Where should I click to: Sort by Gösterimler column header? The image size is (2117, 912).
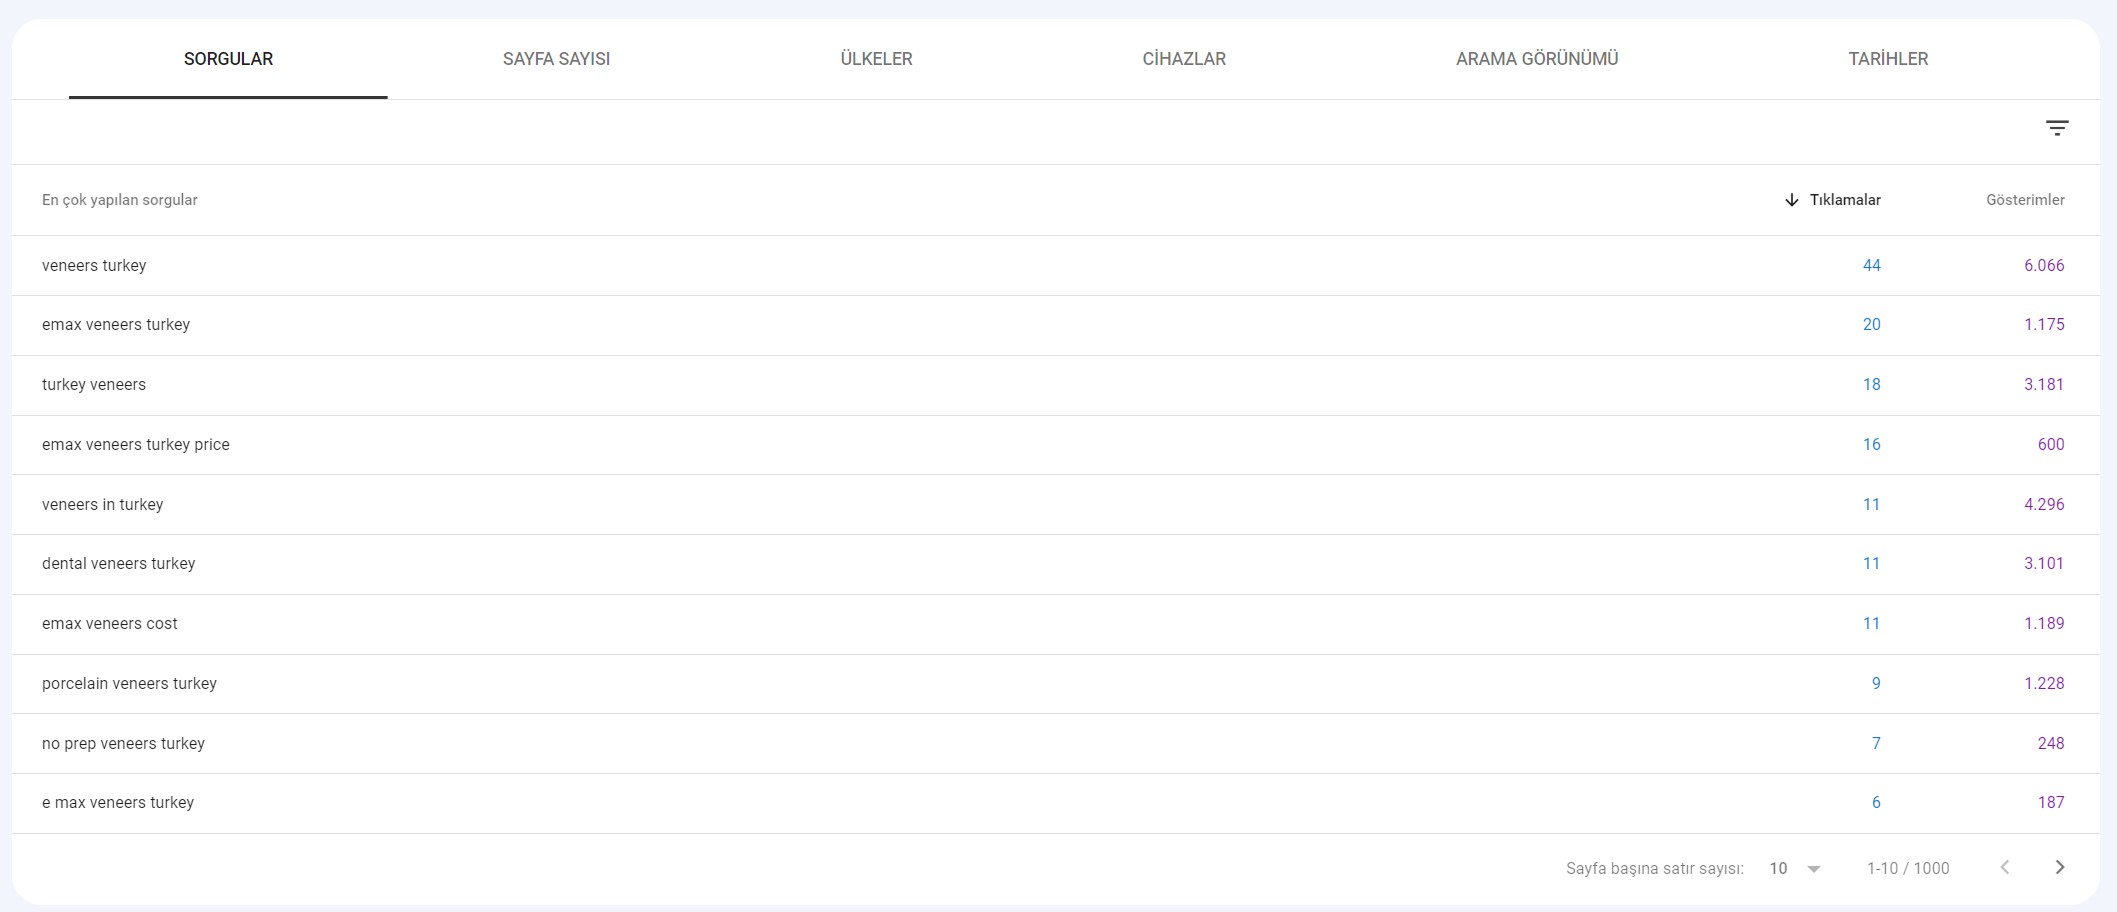click(2024, 200)
